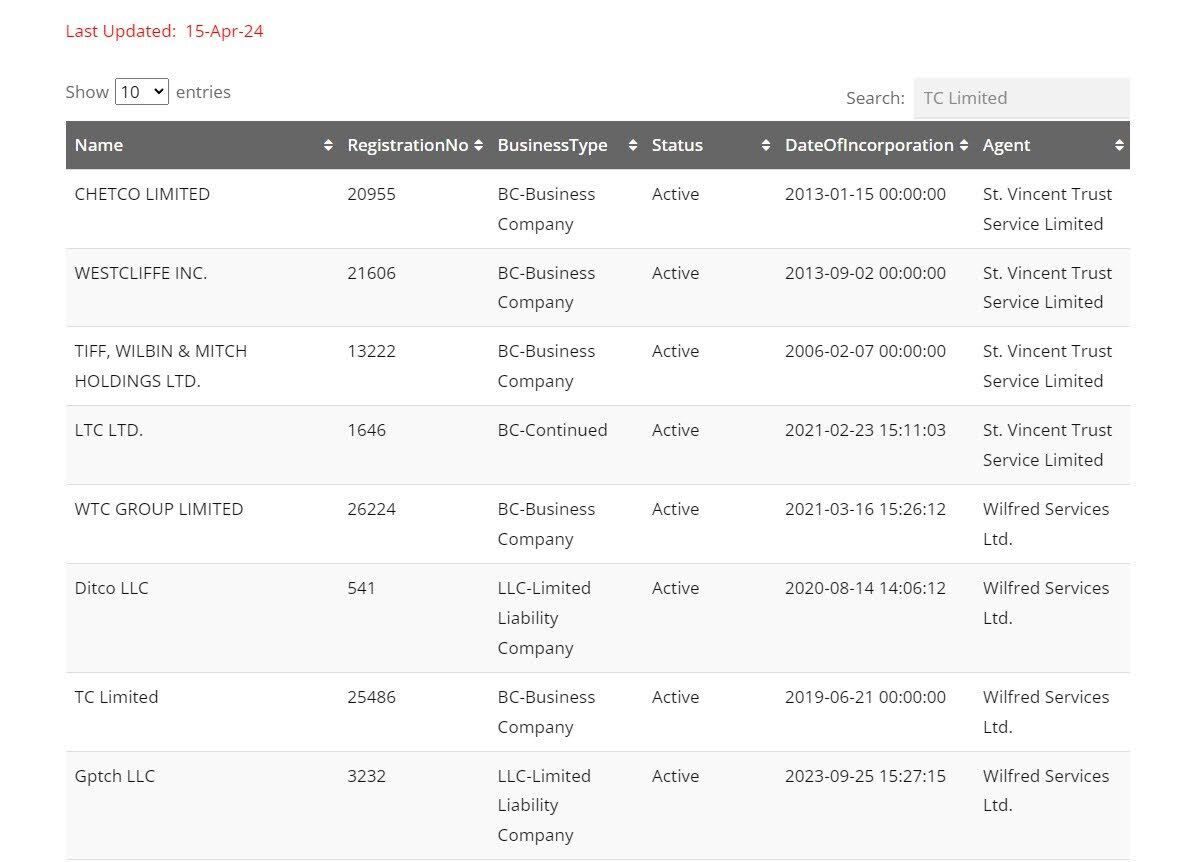Select the Gptch LLC name cell
The width and height of the screenshot is (1178, 862).
(114, 776)
